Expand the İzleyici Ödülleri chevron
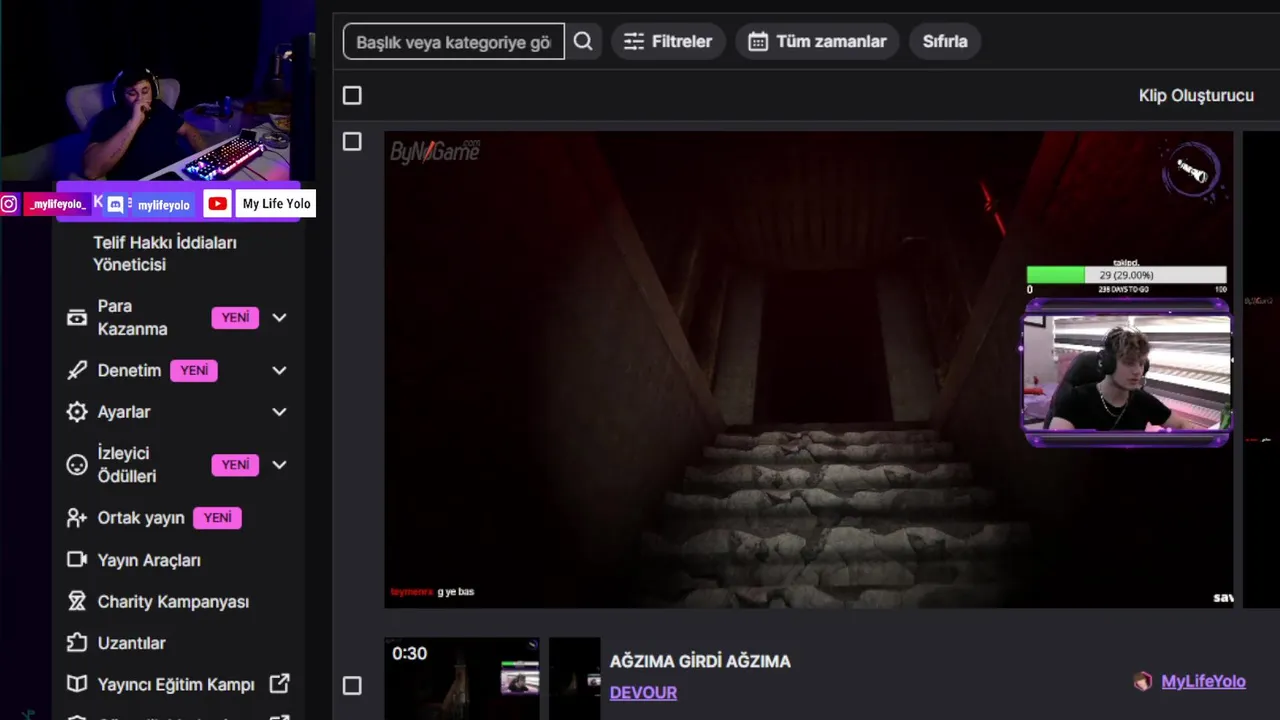Screen dimensions: 1280x720 [x=279, y=464]
